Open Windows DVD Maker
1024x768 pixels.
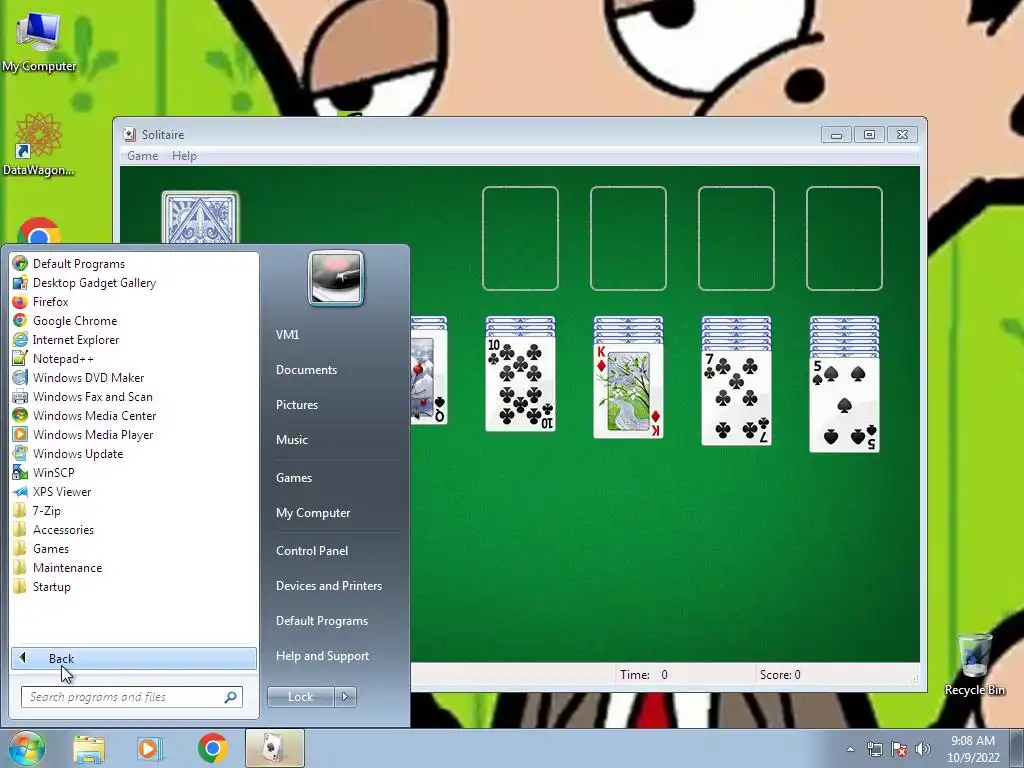pyautogui.click(x=134, y=377)
